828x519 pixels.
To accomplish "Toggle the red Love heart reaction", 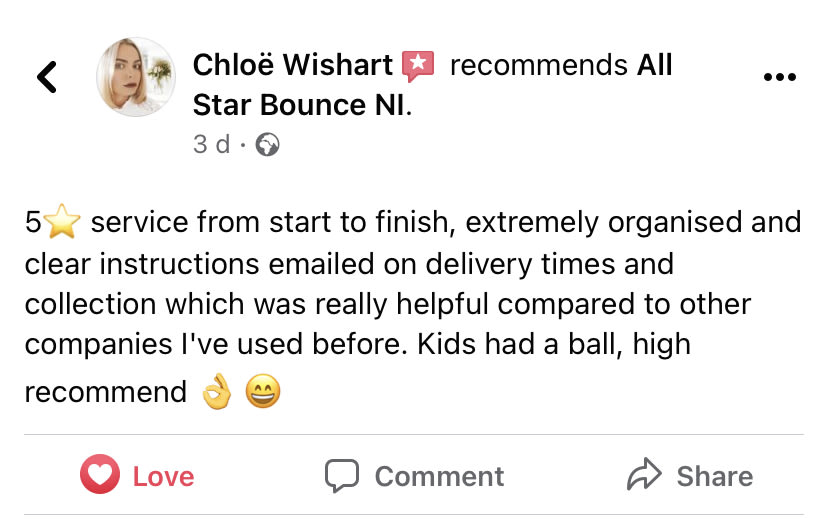I will 100,476.
